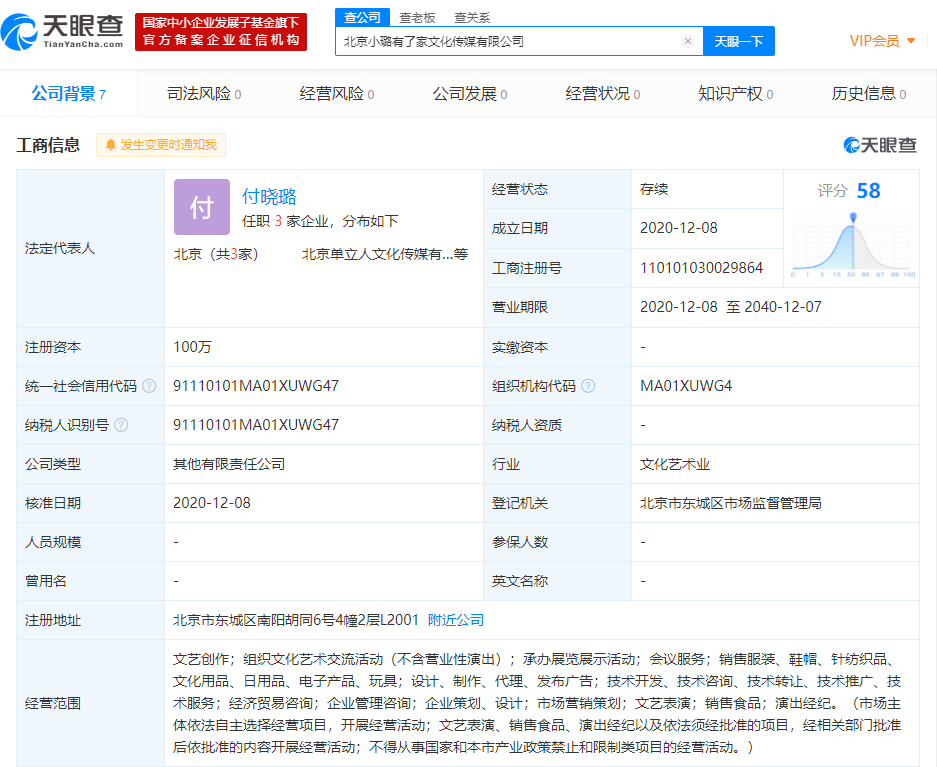Image resolution: width=937 pixels, height=767 pixels.
Task: Open the 经营状况 tab
Action: (x=603, y=94)
